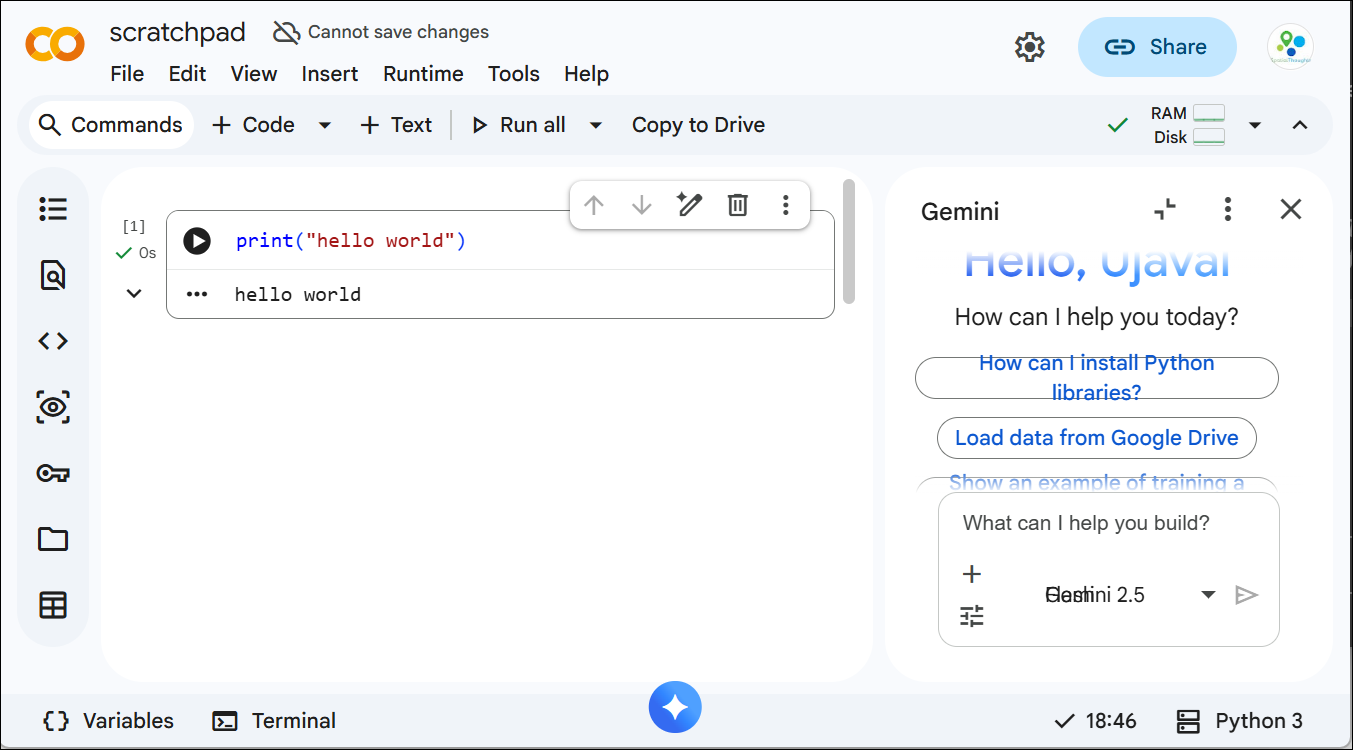Open Settings gear icon

click(1029, 47)
